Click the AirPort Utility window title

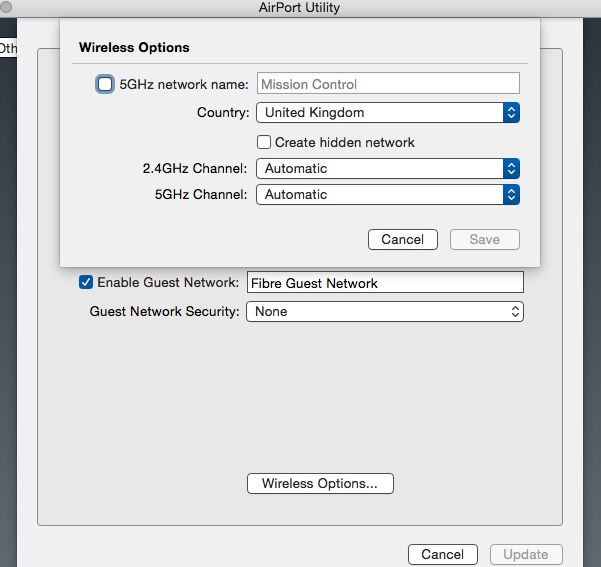pos(299,7)
